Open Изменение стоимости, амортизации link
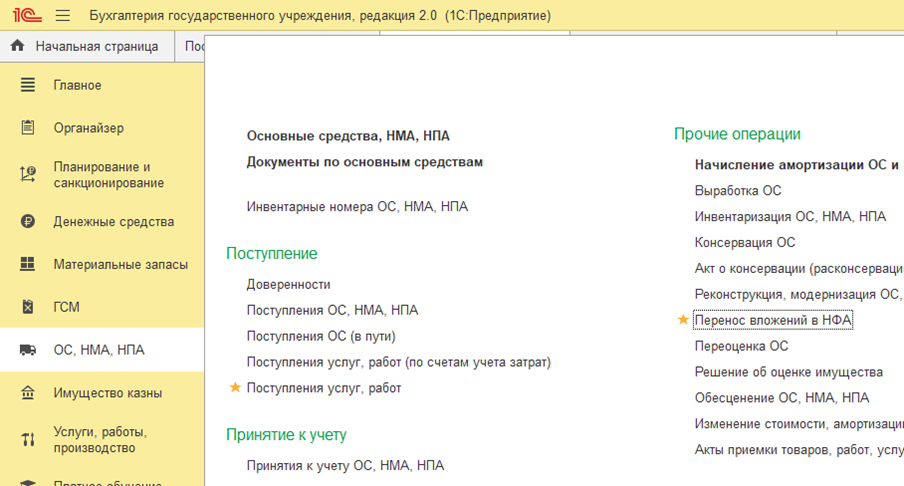Image resolution: width=904 pixels, height=486 pixels. 799,424
